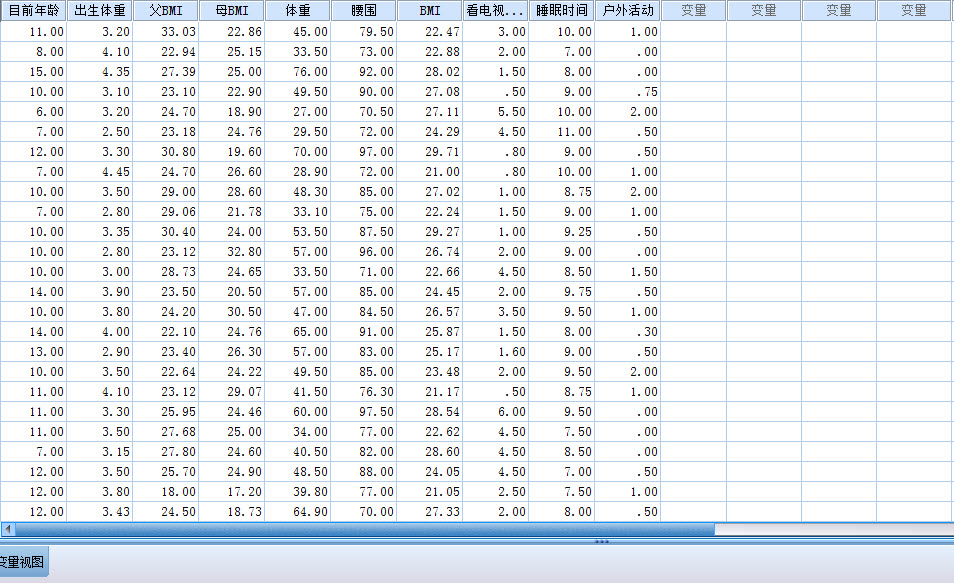Select the cell containing 28.73

pyautogui.click(x=166, y=272)
